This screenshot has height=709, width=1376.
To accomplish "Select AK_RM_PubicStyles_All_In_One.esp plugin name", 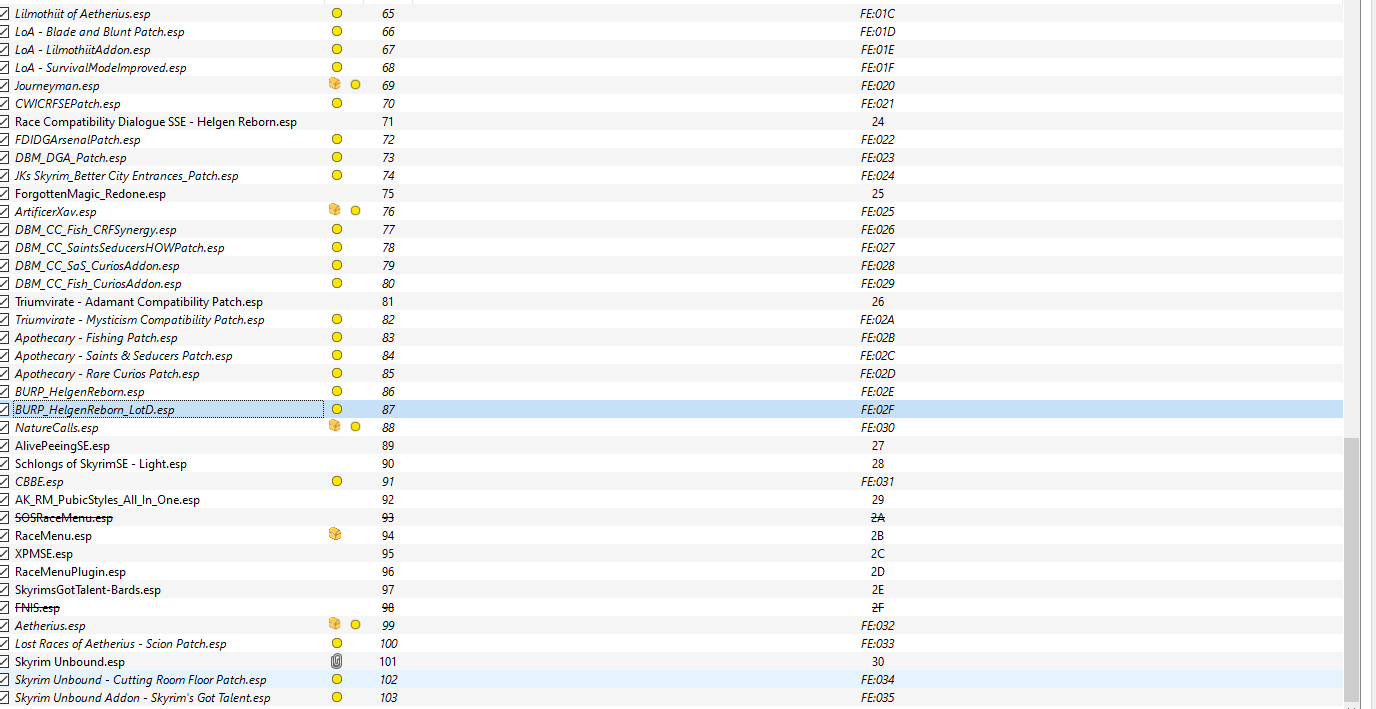I will pos(108,499).
